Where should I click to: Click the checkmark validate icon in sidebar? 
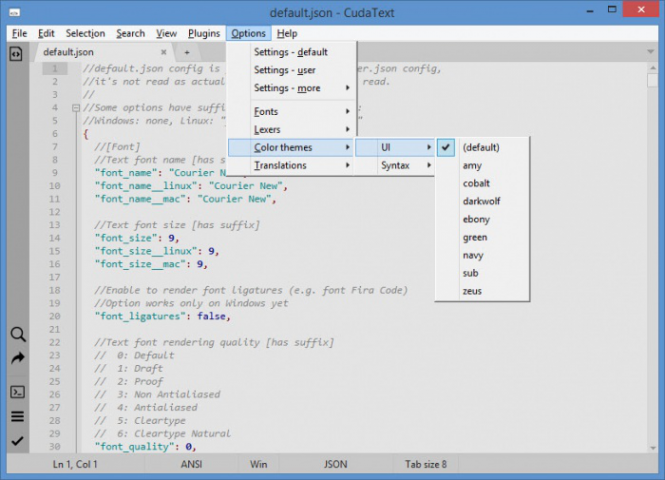click(17, 441)
